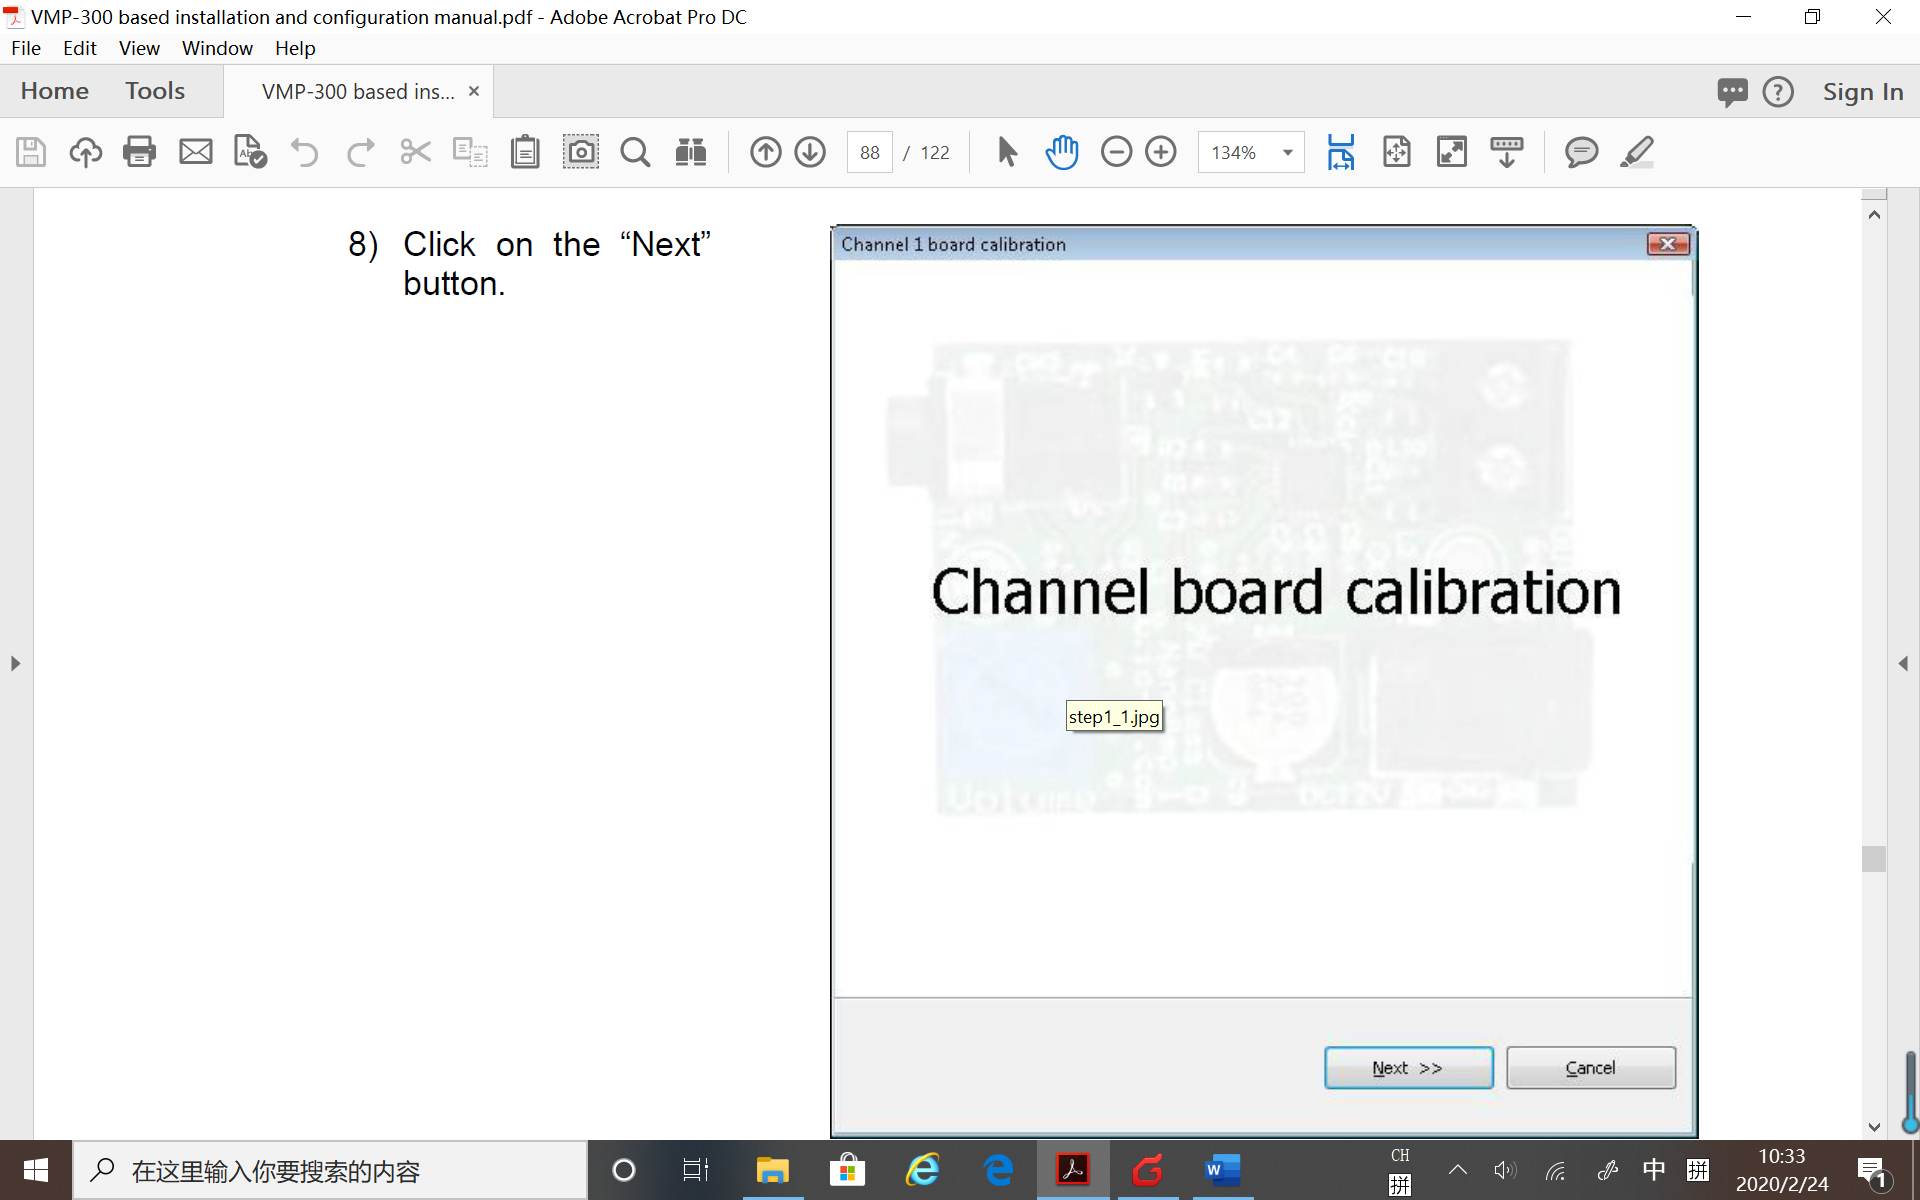Activate the Hand pan tool
Viewport: 1920px width, 1200px height.
tap(1062, 152)
